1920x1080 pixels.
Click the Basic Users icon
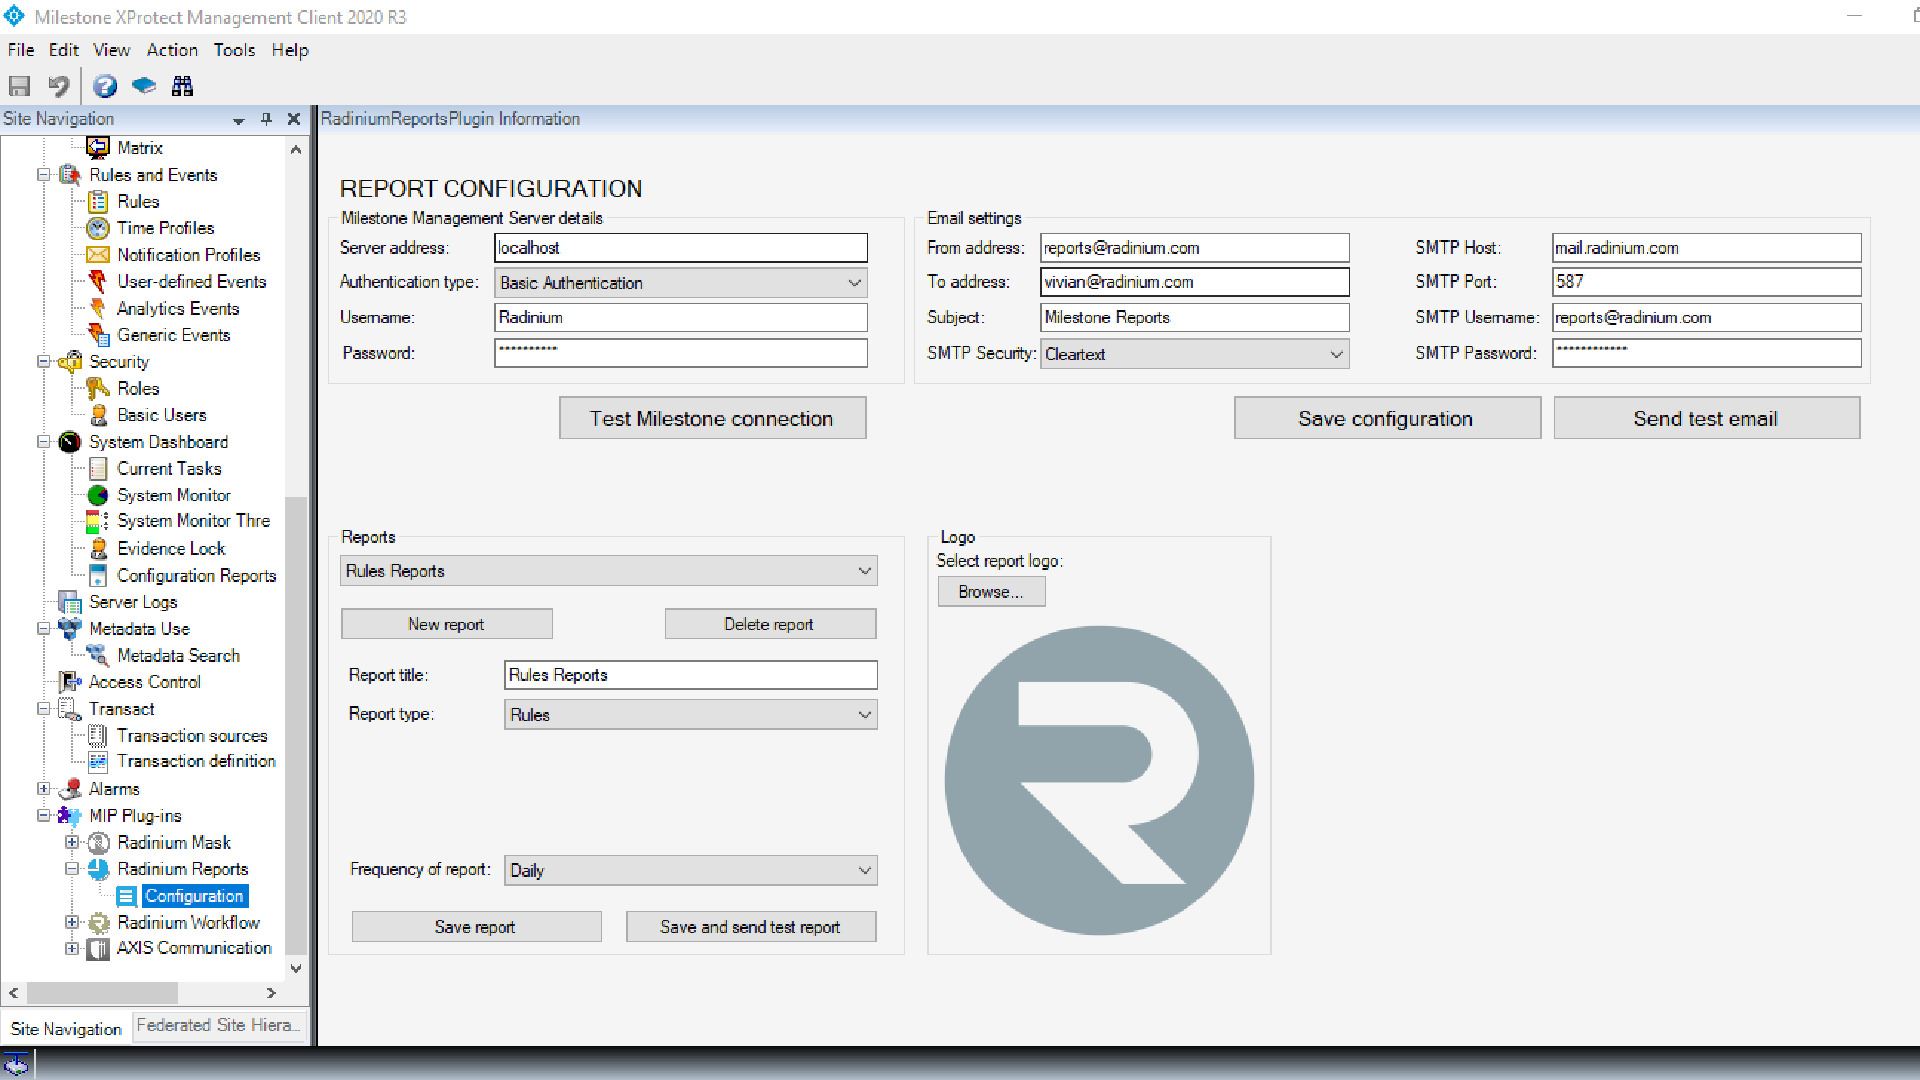click(x=98, y=415)
